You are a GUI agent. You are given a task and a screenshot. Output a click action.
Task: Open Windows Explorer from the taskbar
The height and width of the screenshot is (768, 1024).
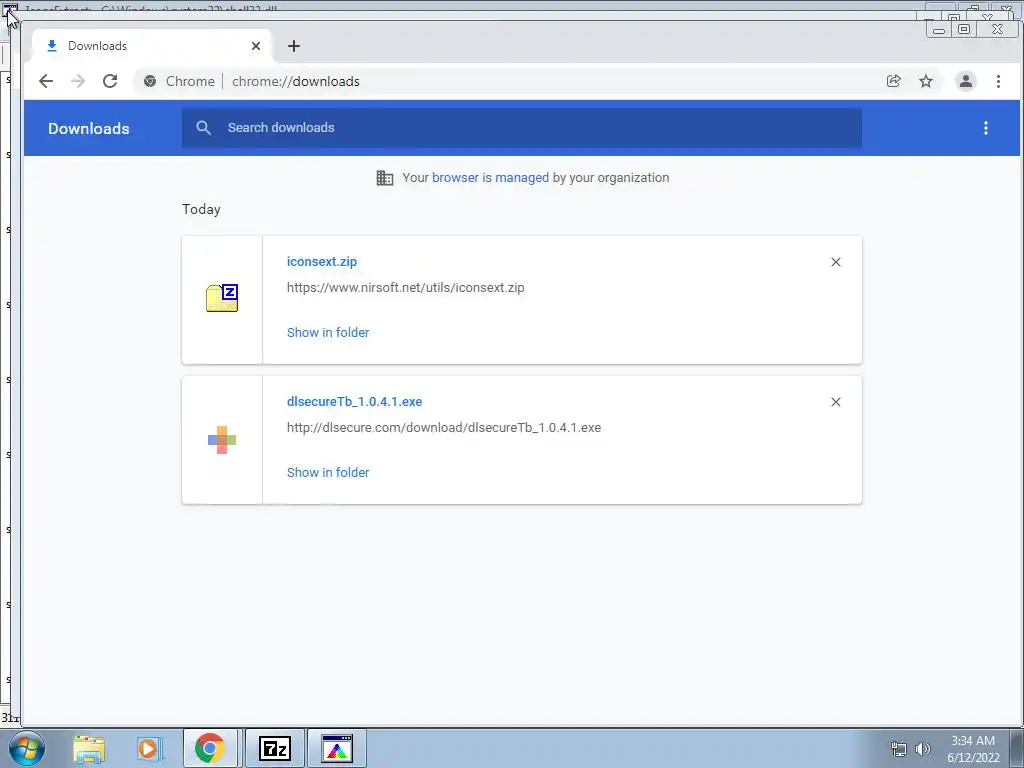[89, 748]
